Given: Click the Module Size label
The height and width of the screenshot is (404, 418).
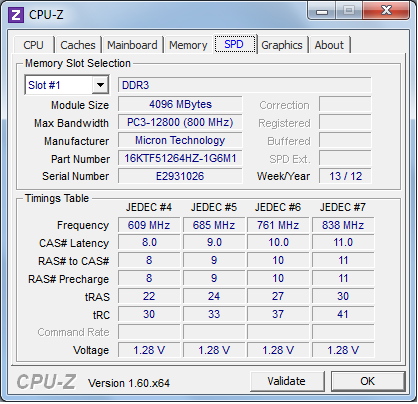Looking at the screenshot, I should pyautogui.click(x=80, y=105).
